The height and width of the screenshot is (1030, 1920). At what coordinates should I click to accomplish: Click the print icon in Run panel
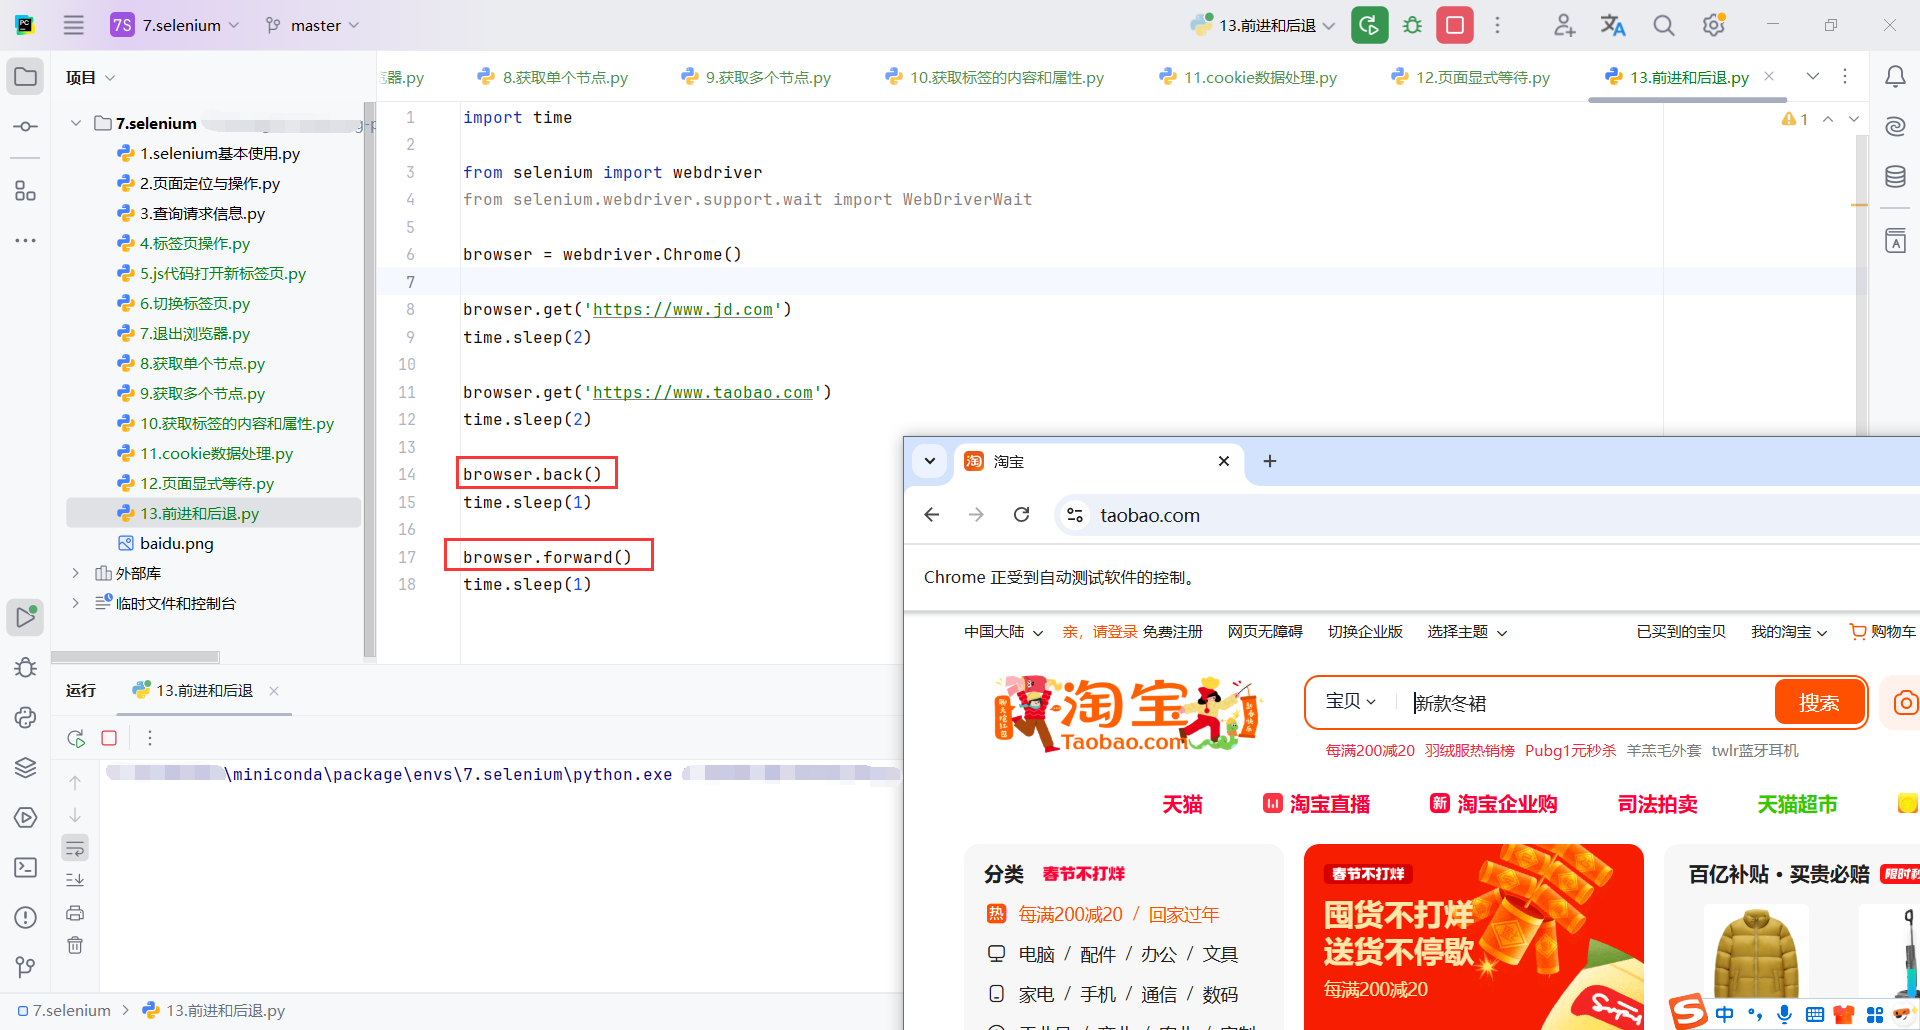pos(75,913)
